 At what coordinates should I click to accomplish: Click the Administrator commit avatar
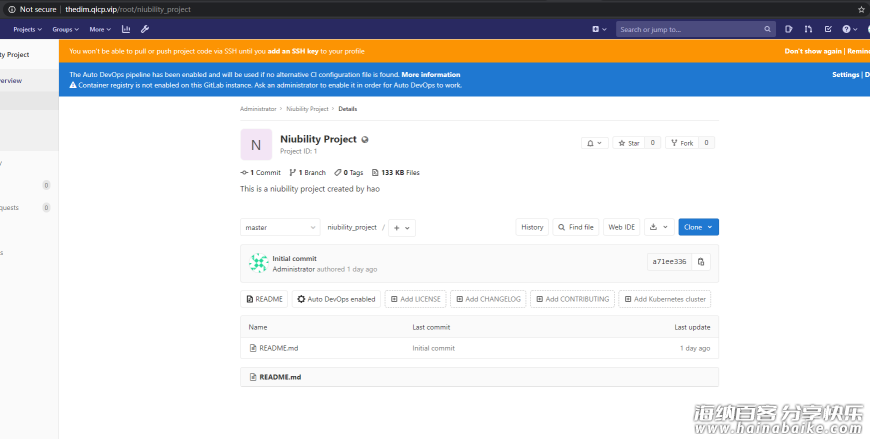(x=259, y=263)
